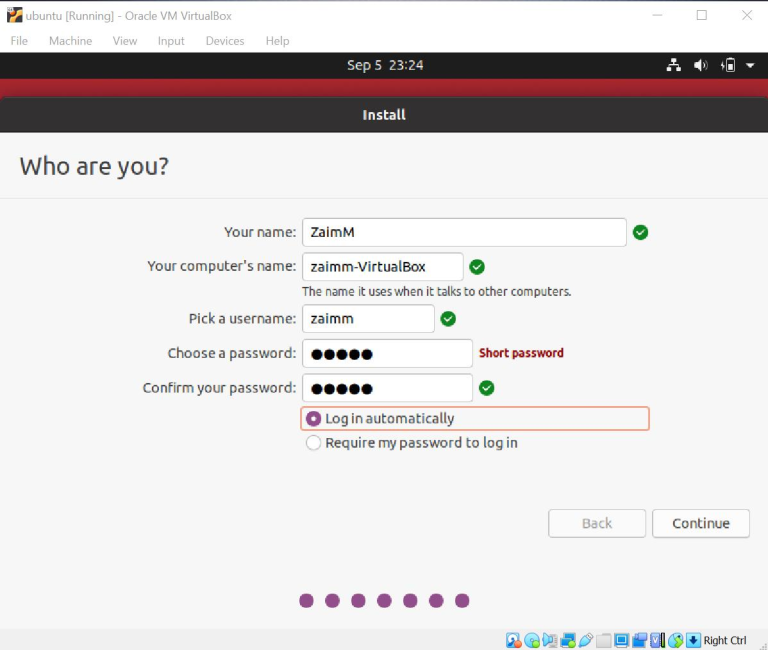The width and height of the screenshot is (768, 650).
Task: Click the Ubuntu volume speaker icon
Action: (701, 65)
